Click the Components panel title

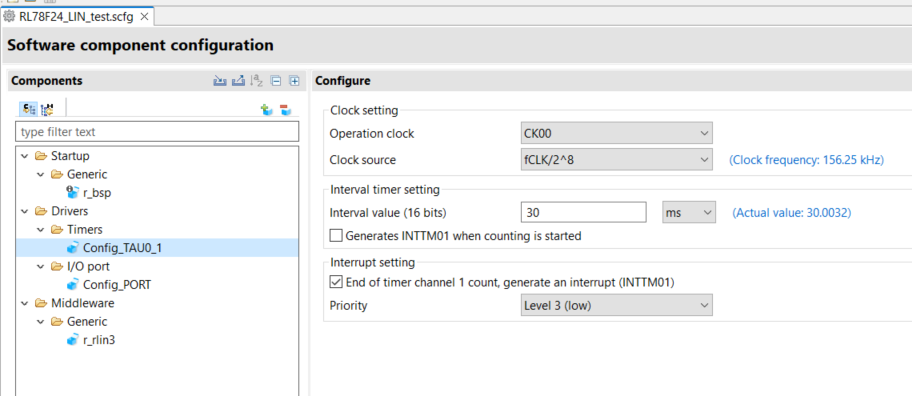pyautogui.click(x=47, y=81)
